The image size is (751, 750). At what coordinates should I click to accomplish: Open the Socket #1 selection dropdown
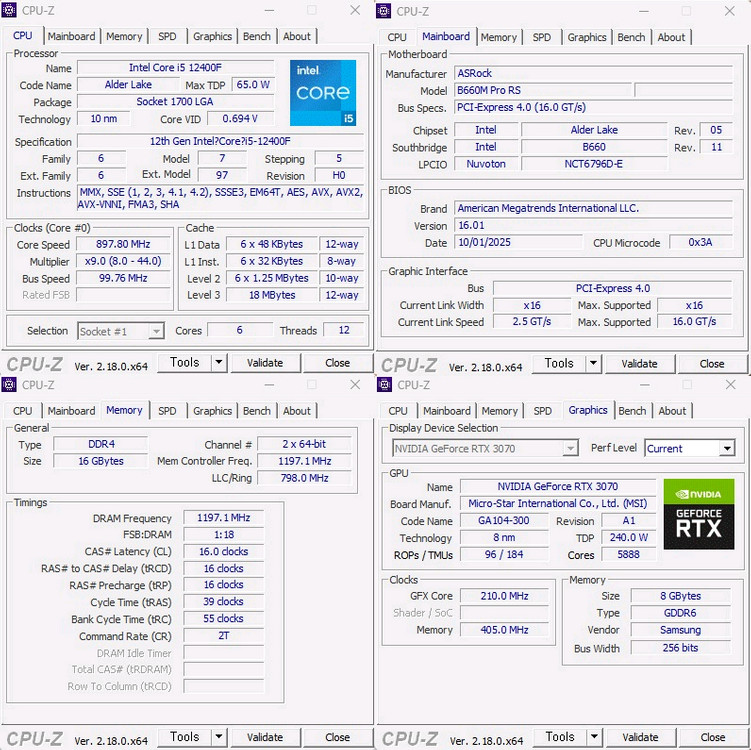pos(155,331)
